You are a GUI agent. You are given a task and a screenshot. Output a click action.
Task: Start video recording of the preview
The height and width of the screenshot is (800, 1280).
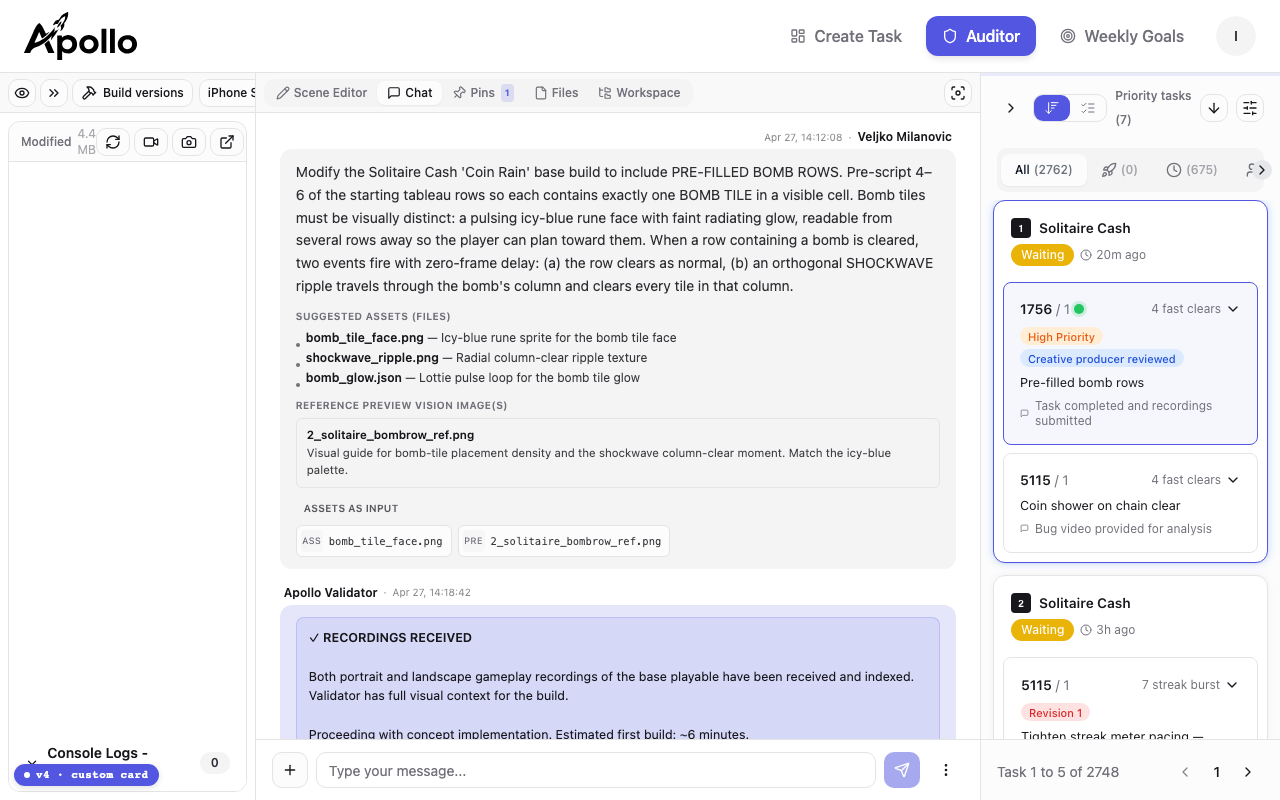pyautogui.click(x=151, y=142)
